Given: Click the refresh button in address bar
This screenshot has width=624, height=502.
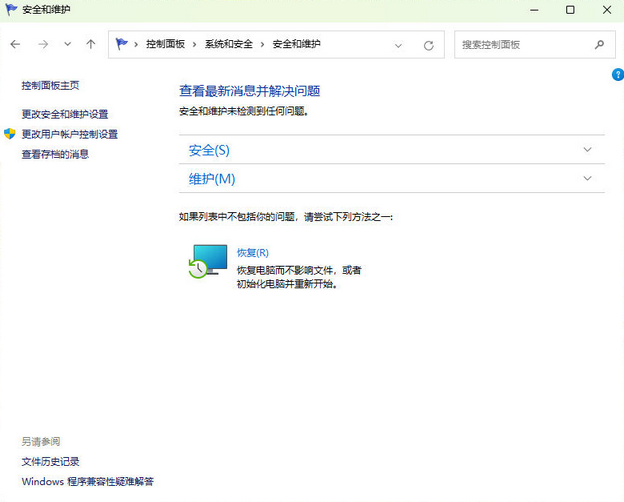Looking at the screenshot, I should click(429, 45).
